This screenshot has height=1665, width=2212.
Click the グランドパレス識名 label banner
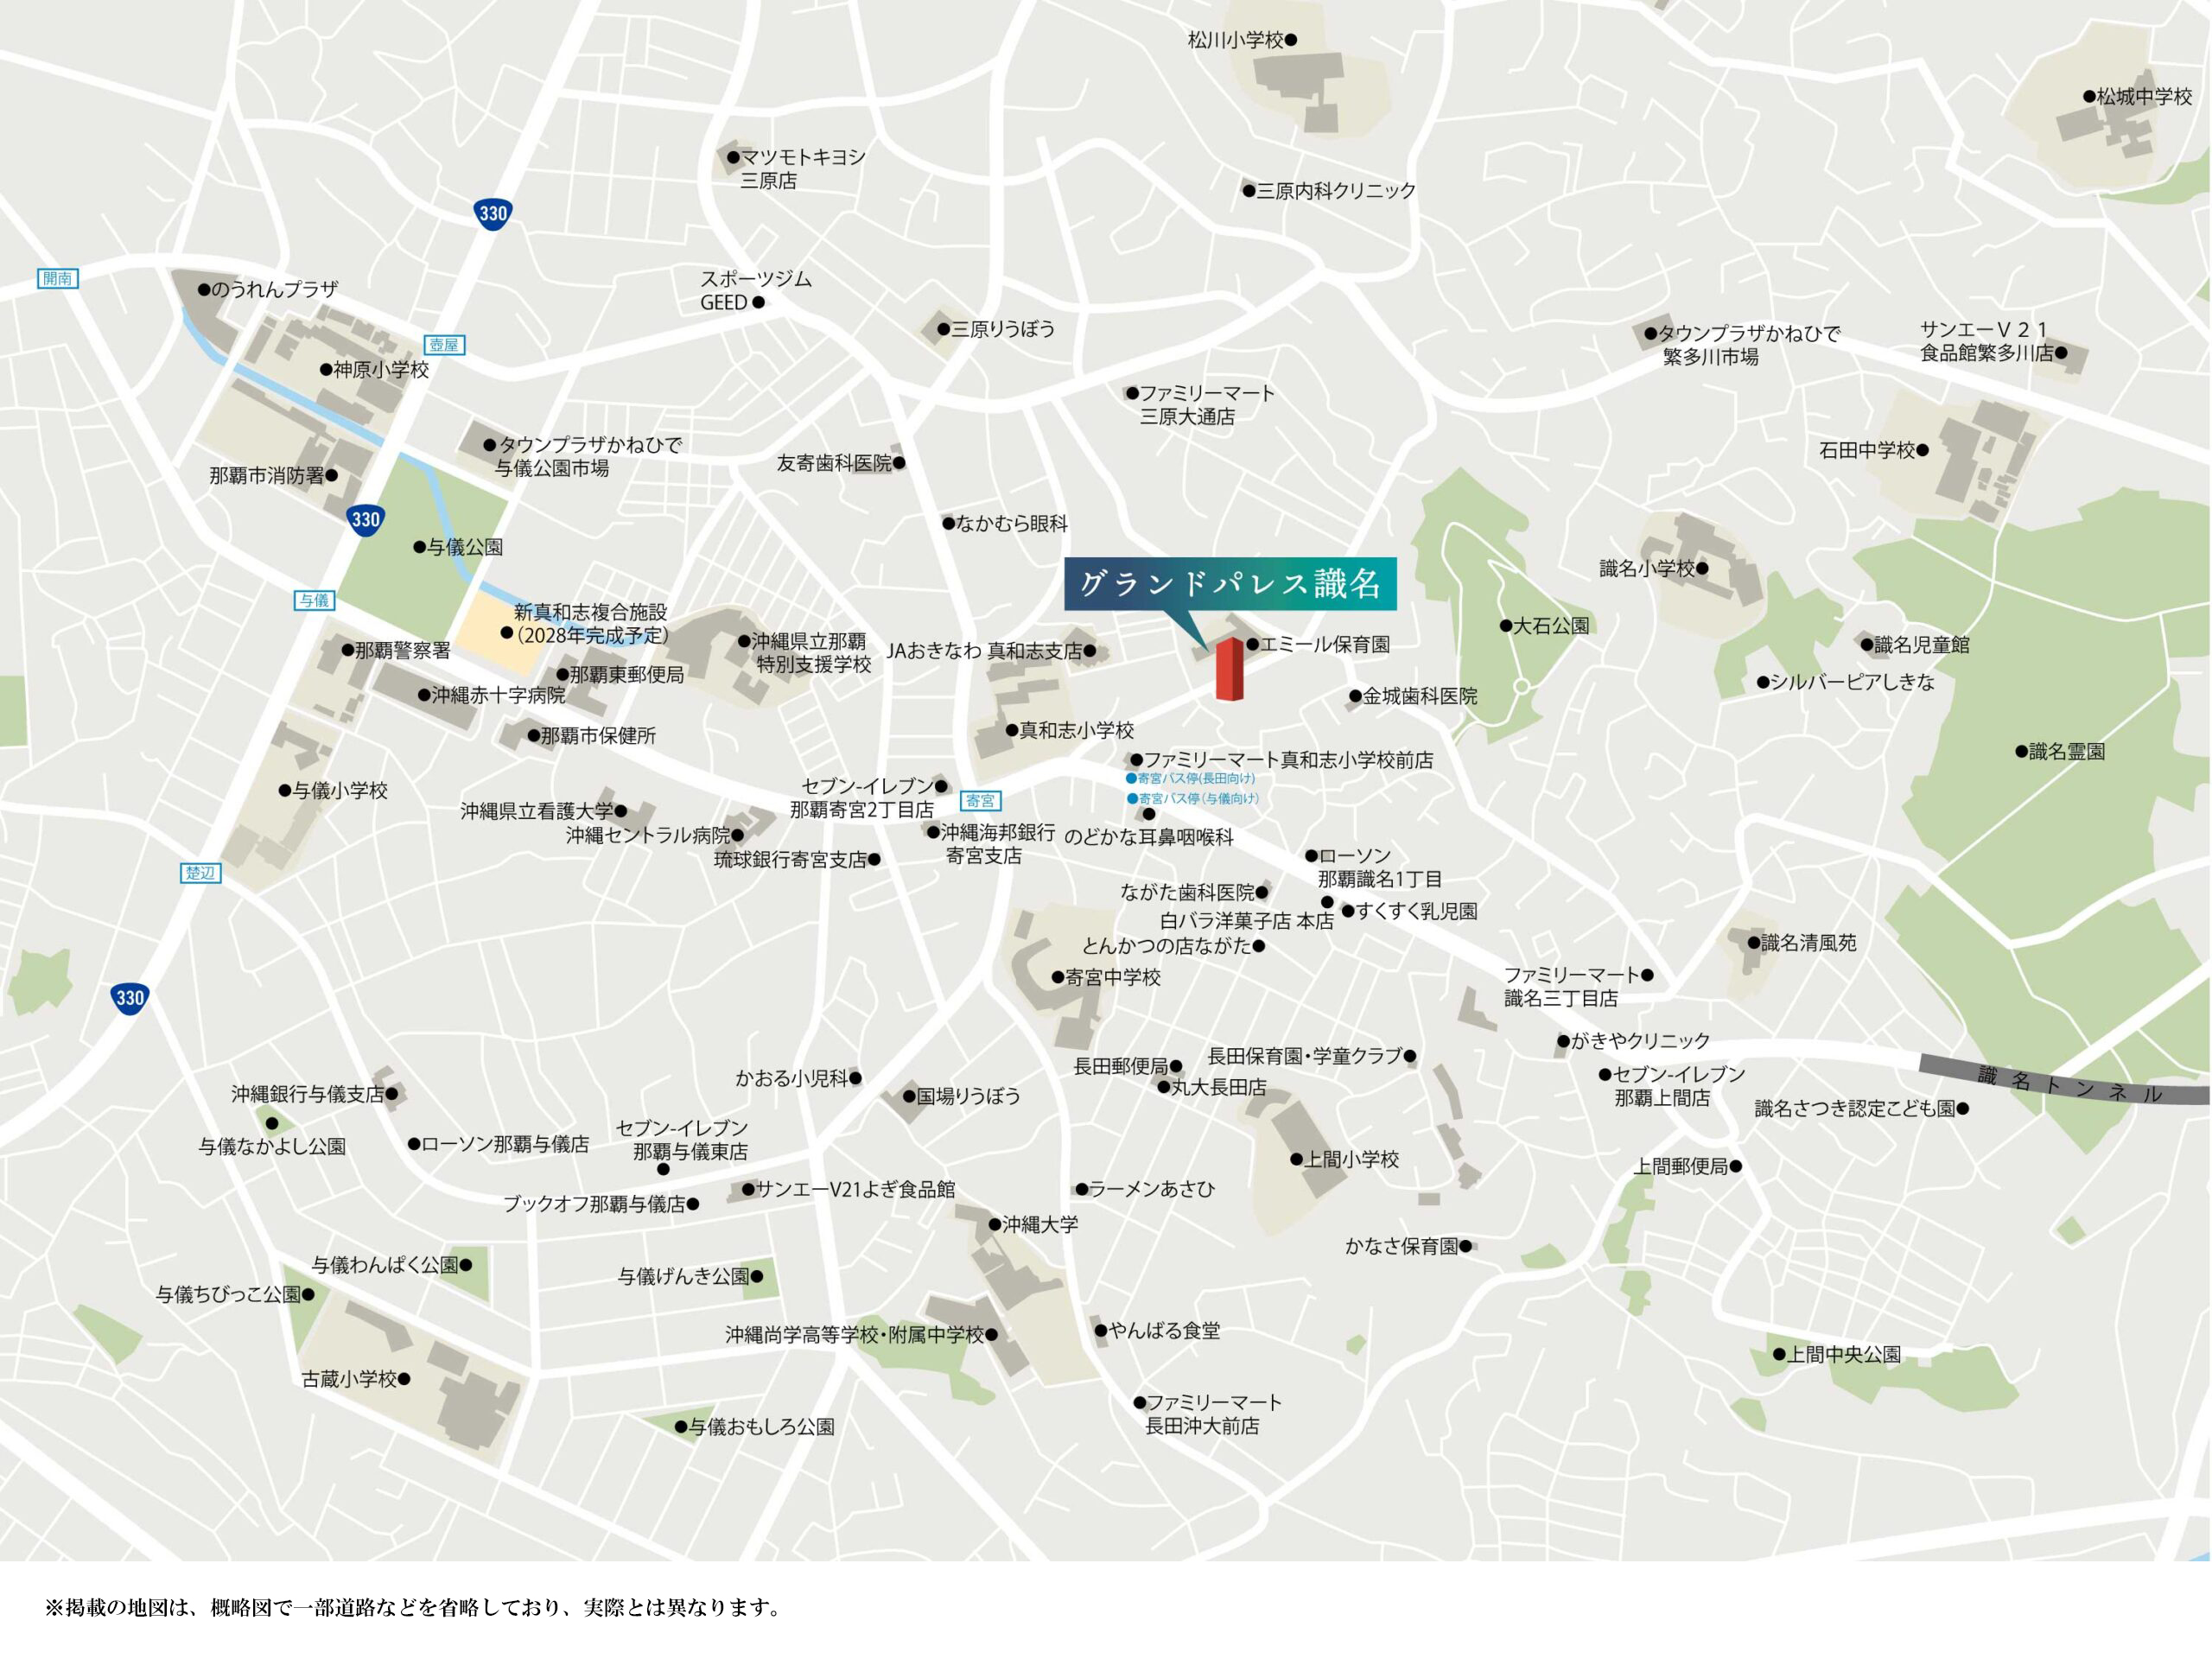coord(1230,584)
